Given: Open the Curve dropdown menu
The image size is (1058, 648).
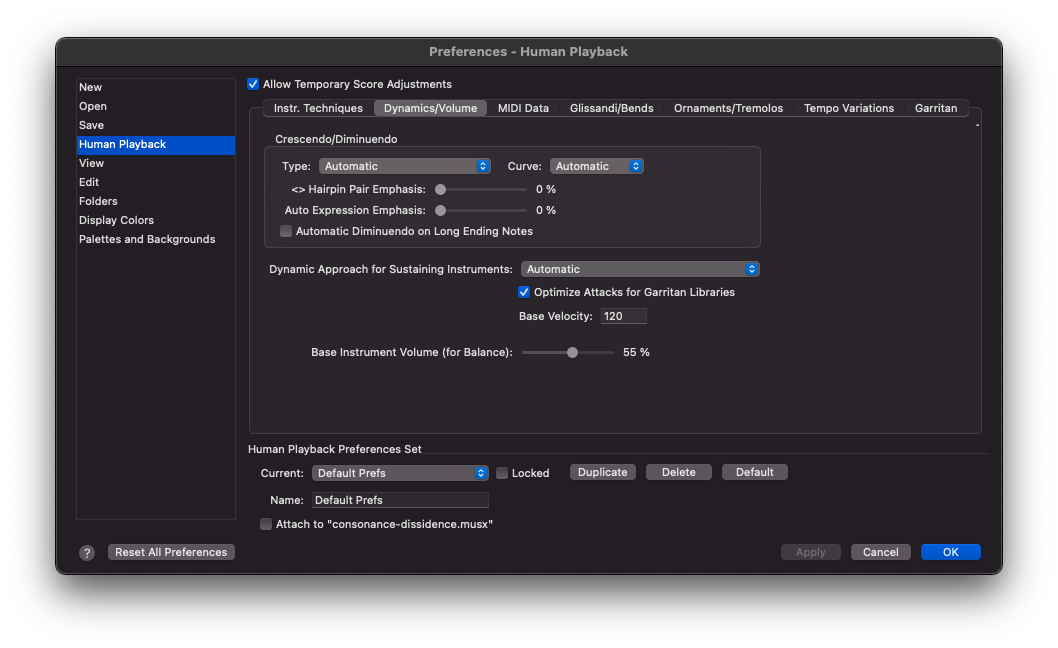Looking at the screenshot, I should (x=596, y=166).
